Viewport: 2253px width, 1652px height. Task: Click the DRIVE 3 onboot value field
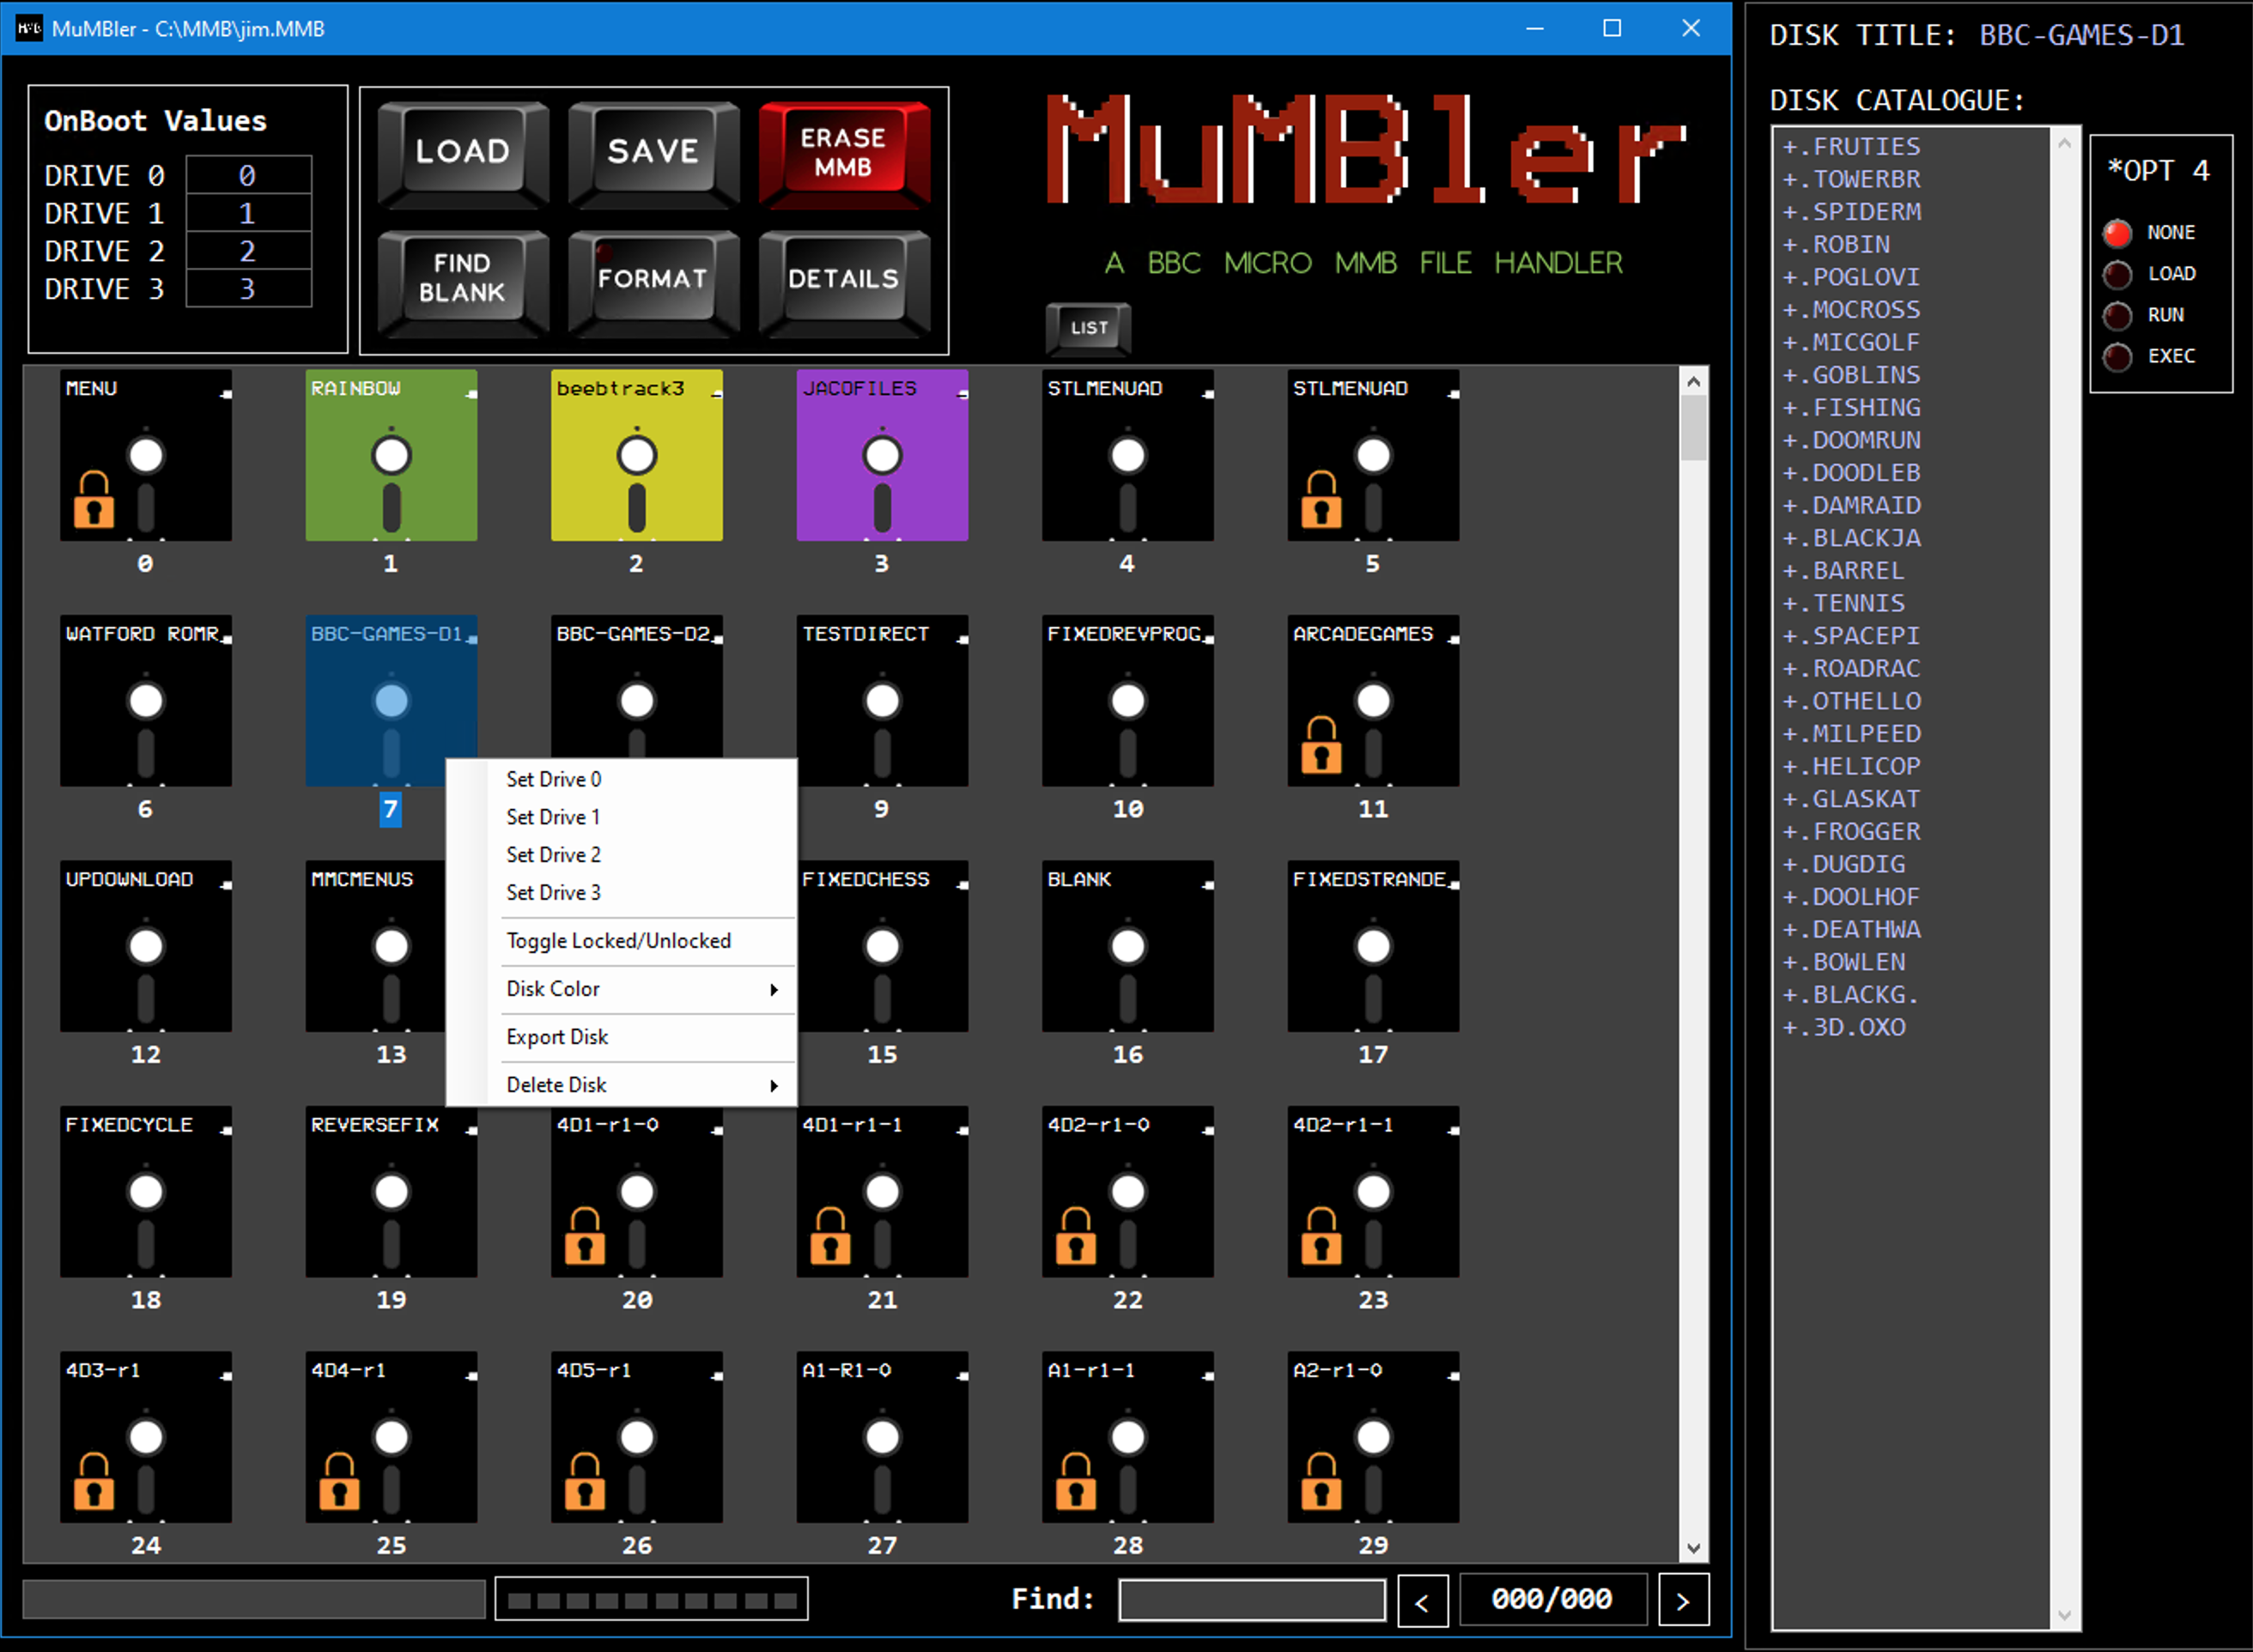(248, 289)
